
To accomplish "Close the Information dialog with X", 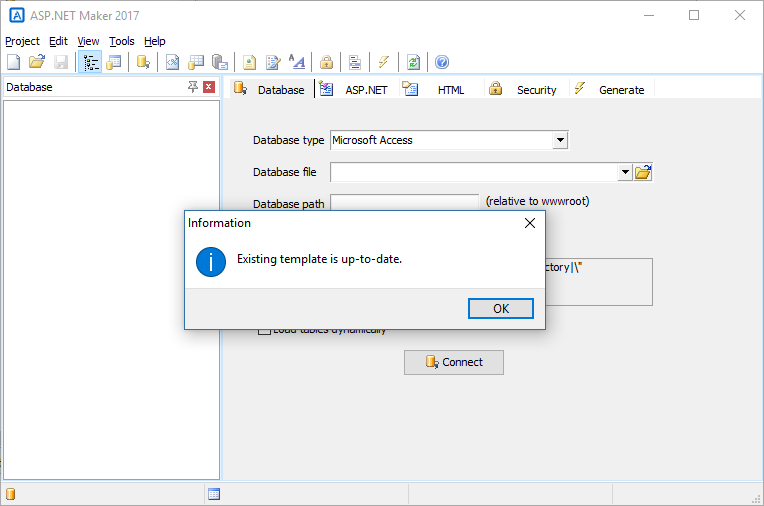I will click(530, 223).
